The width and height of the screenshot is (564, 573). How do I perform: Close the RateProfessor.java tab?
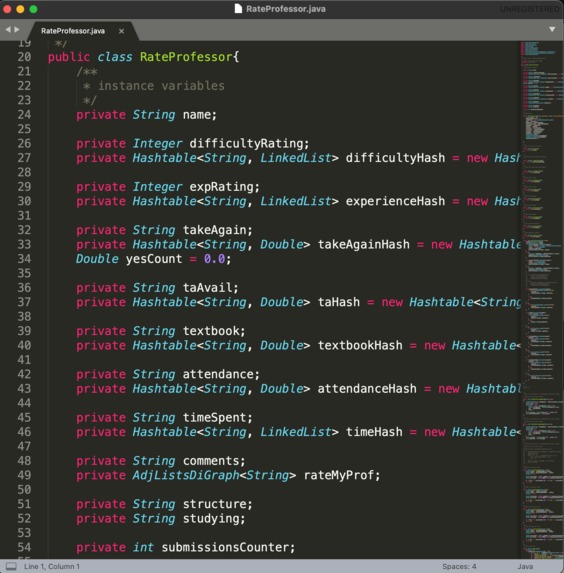121,31
